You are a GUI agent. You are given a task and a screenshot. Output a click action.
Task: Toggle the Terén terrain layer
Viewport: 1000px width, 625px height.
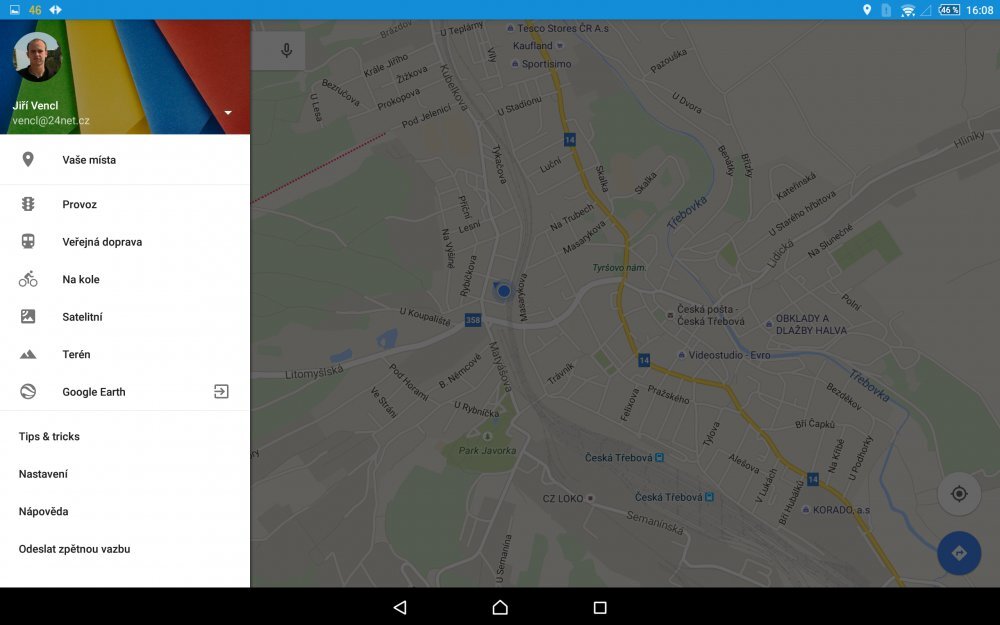[27, 354]
